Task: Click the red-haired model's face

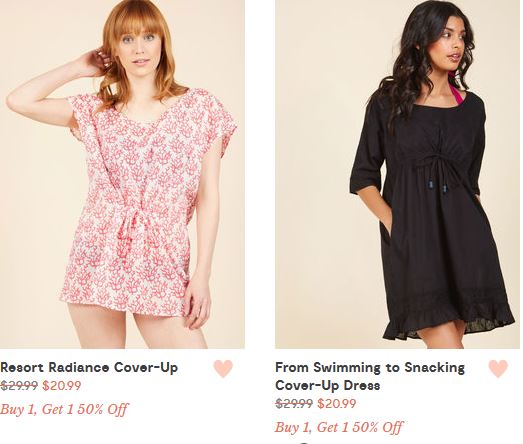Action: [140, 50]
